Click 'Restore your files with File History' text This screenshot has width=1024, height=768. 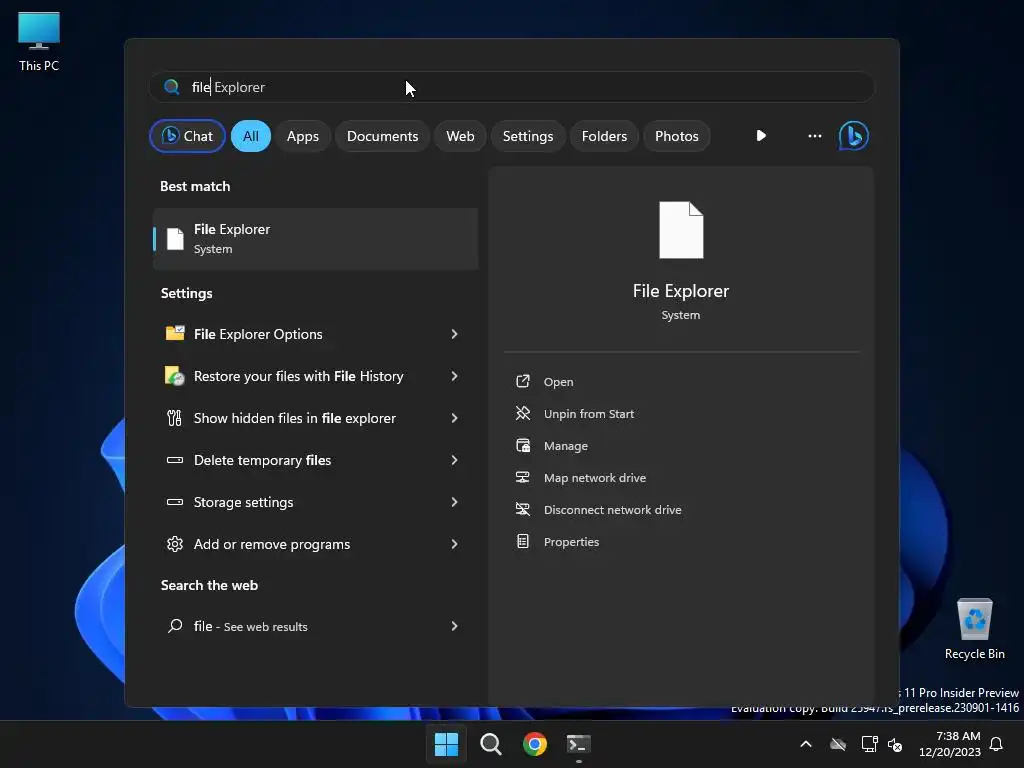[x=298, y=376]
